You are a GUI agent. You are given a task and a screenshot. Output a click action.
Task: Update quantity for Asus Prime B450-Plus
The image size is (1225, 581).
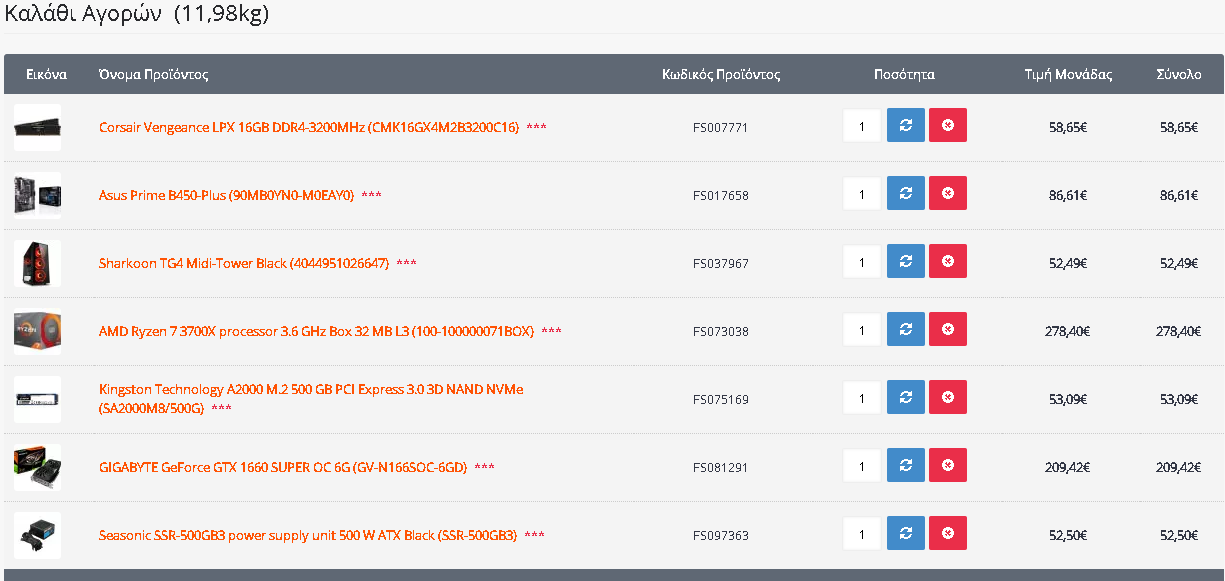click(x=905, y=194)
